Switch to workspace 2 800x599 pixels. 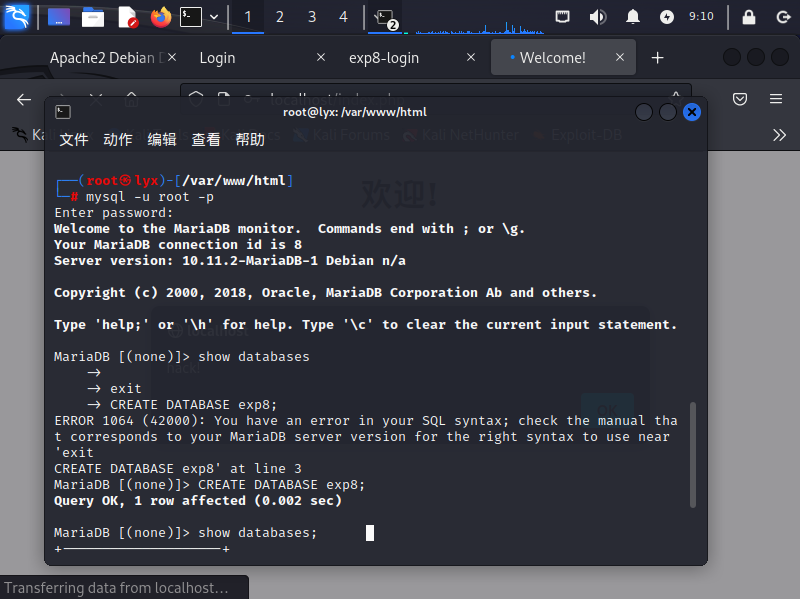pos(280,17)
